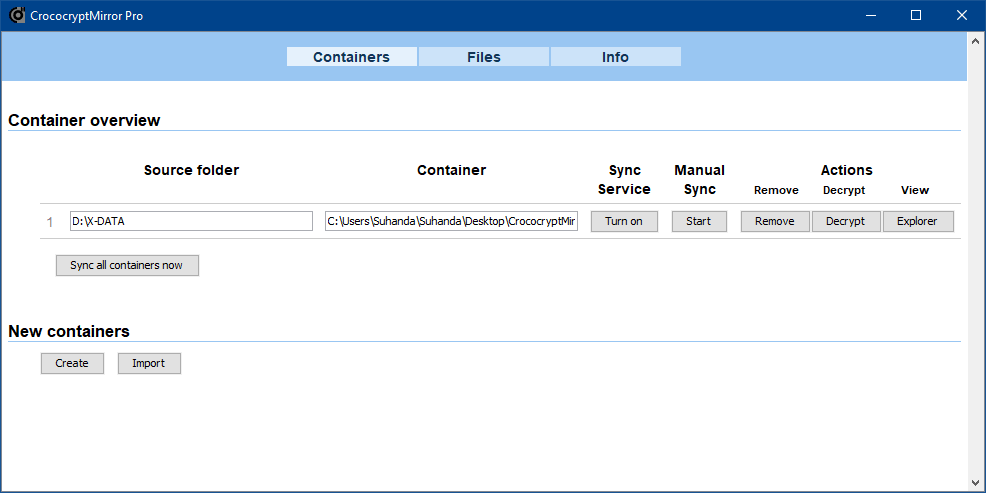Maximize the CrococryptMirror Pro window

pos(916,15)
